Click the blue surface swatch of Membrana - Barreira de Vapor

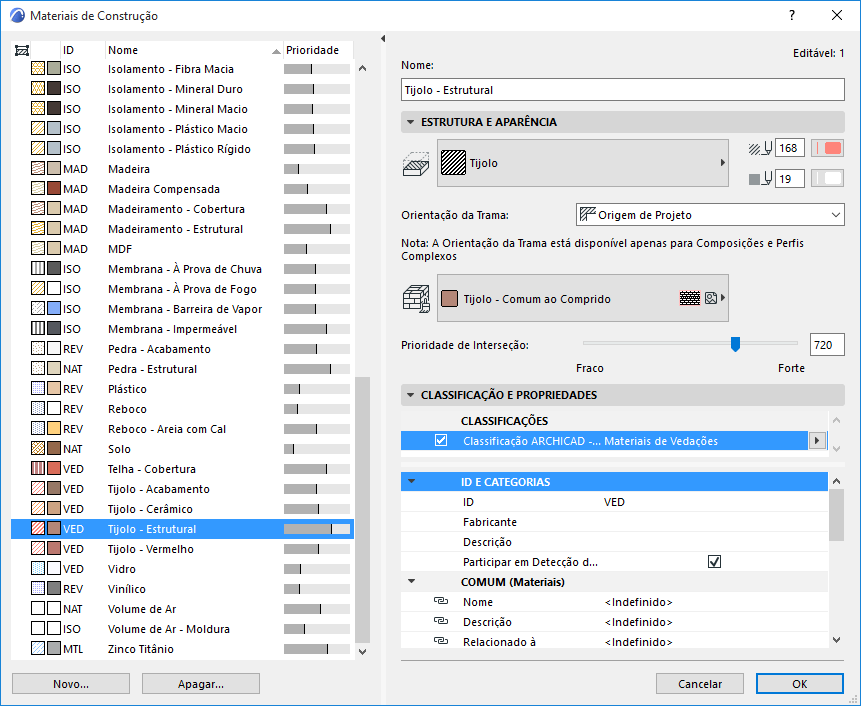tap(54, 309)
